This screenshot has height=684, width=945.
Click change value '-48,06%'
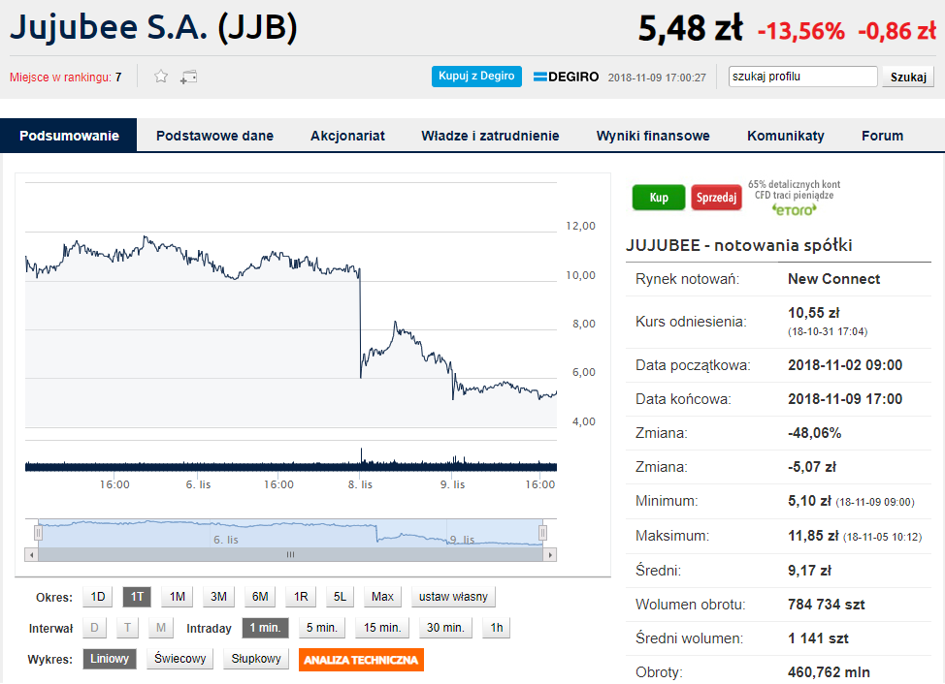click(814, 433)
